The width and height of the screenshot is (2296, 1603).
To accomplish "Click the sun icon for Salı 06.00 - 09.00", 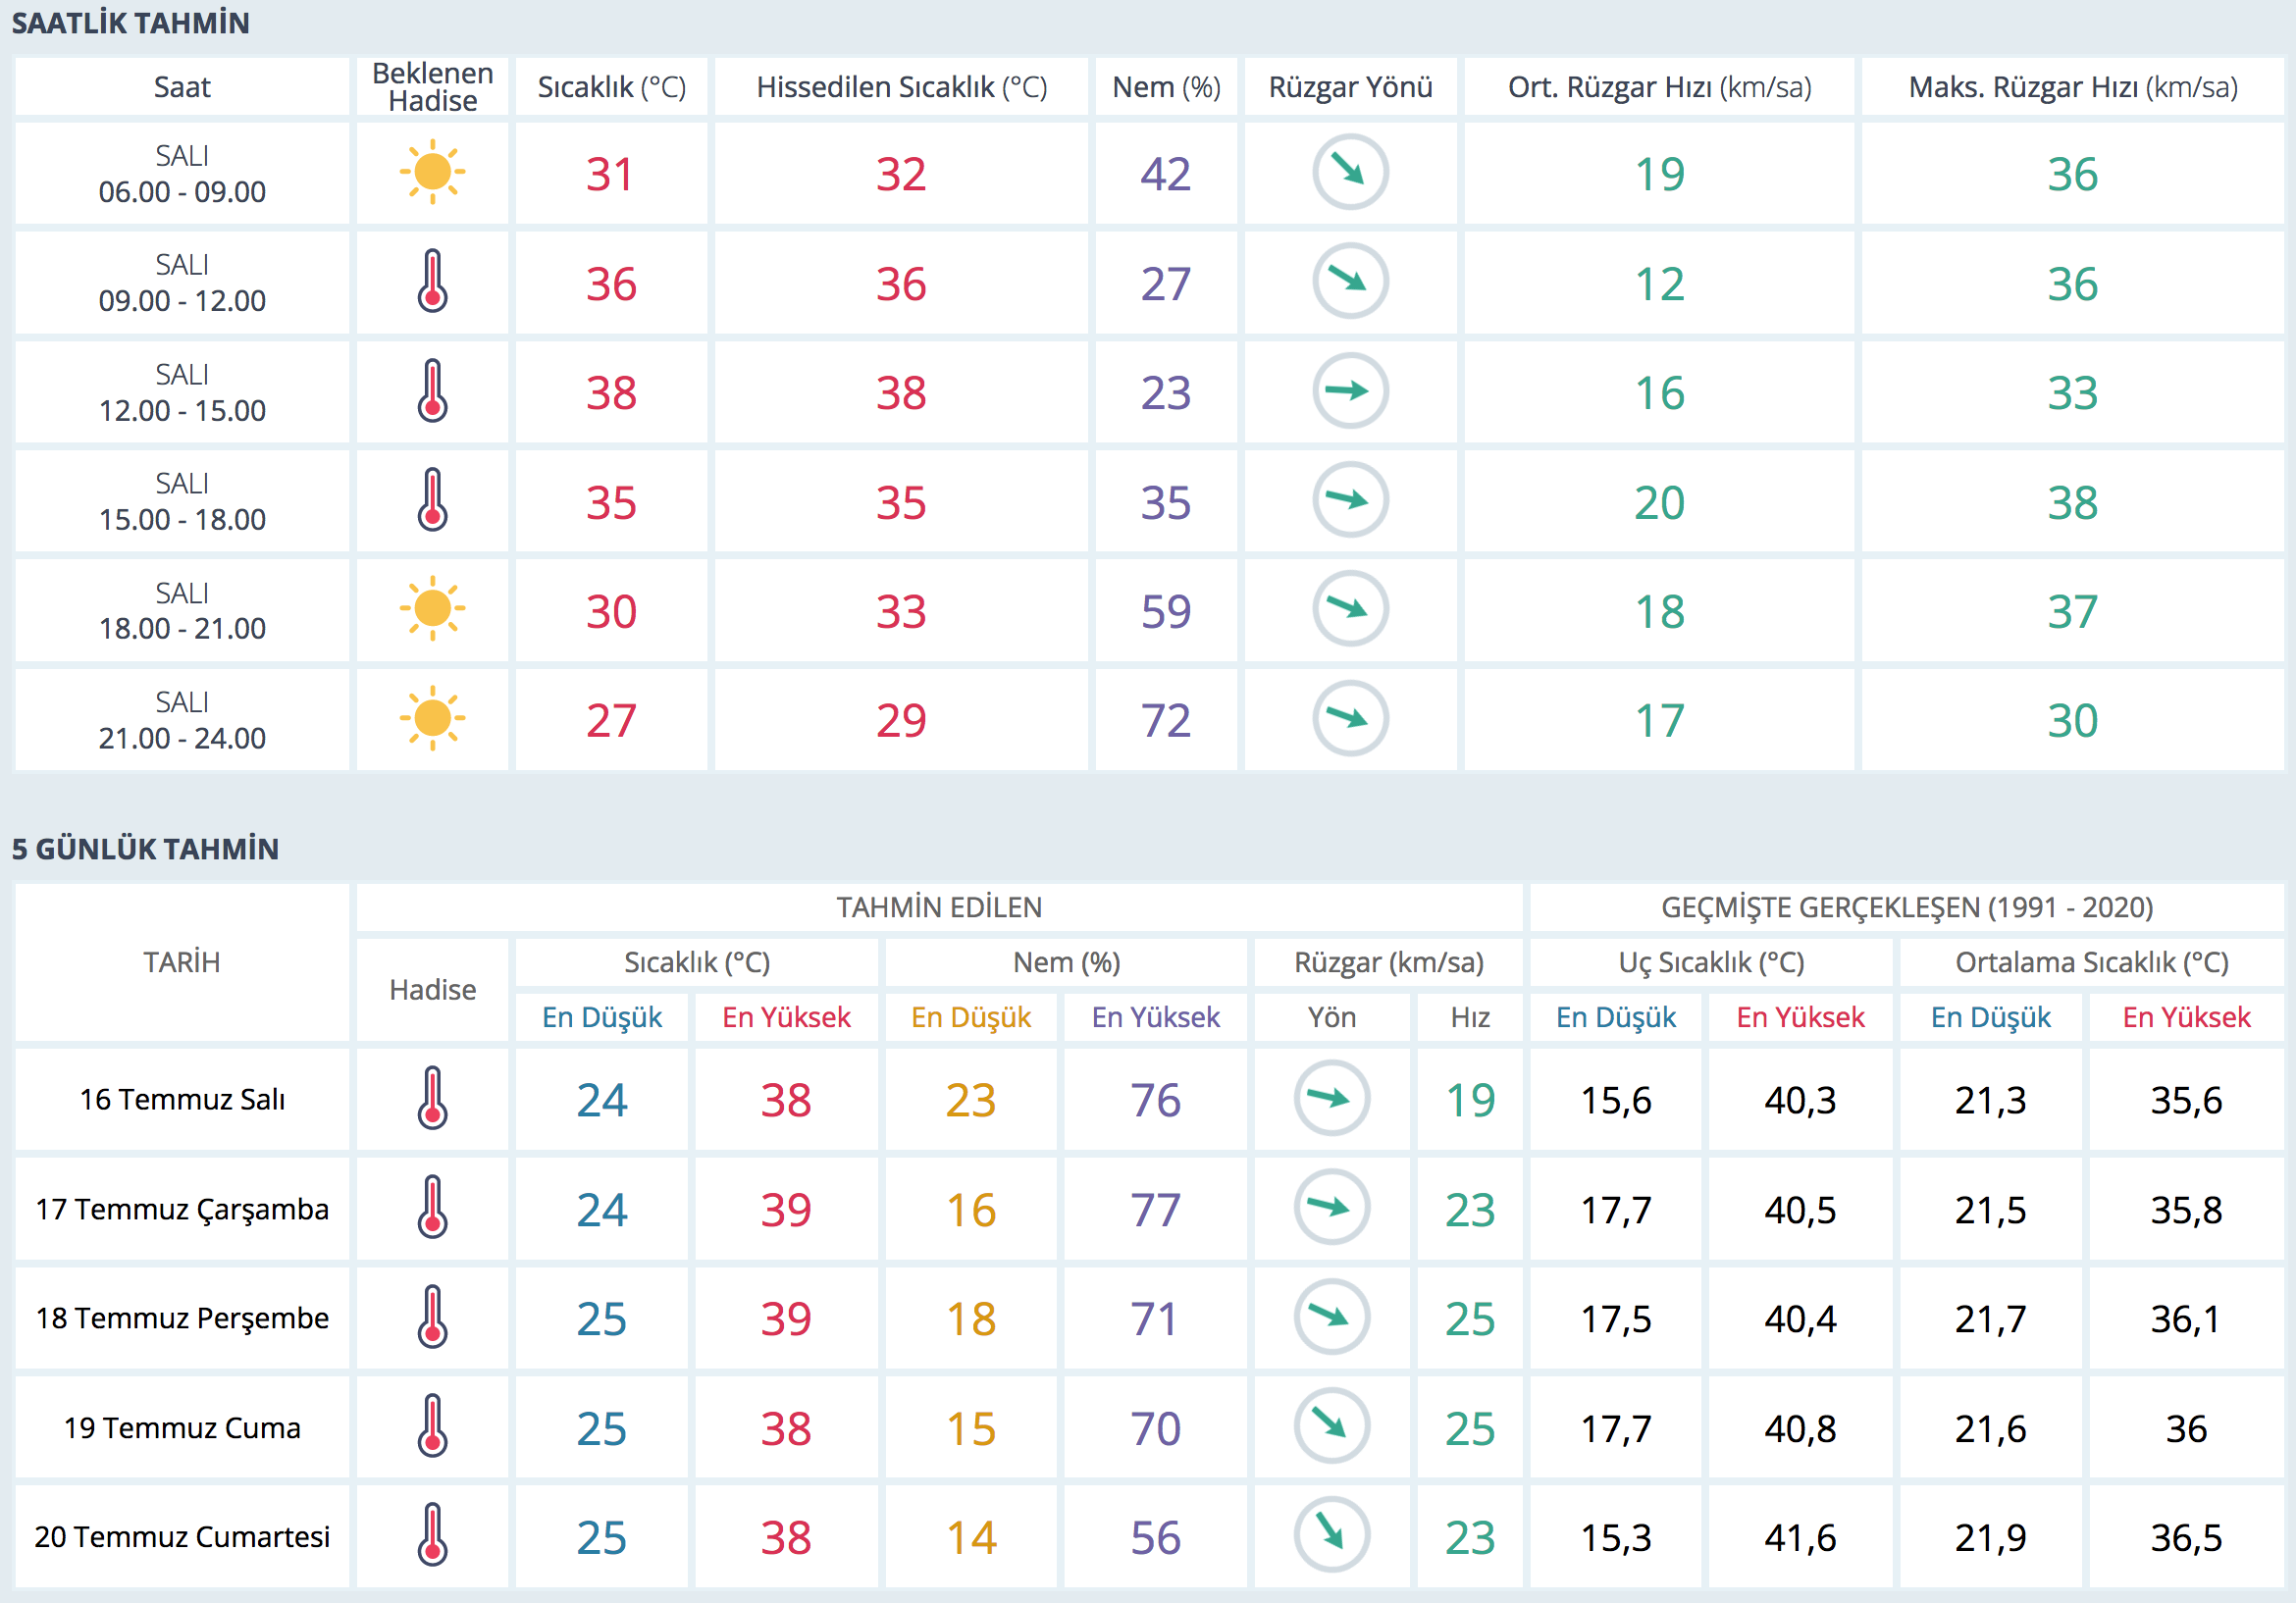I will [x=432, y=172].
